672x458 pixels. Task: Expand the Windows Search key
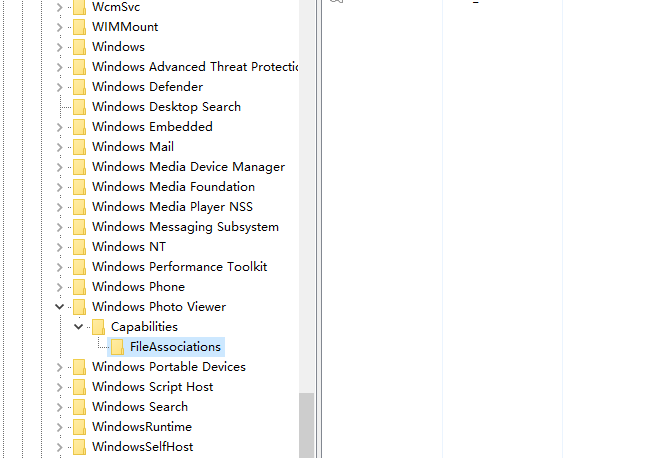(60, 407)
